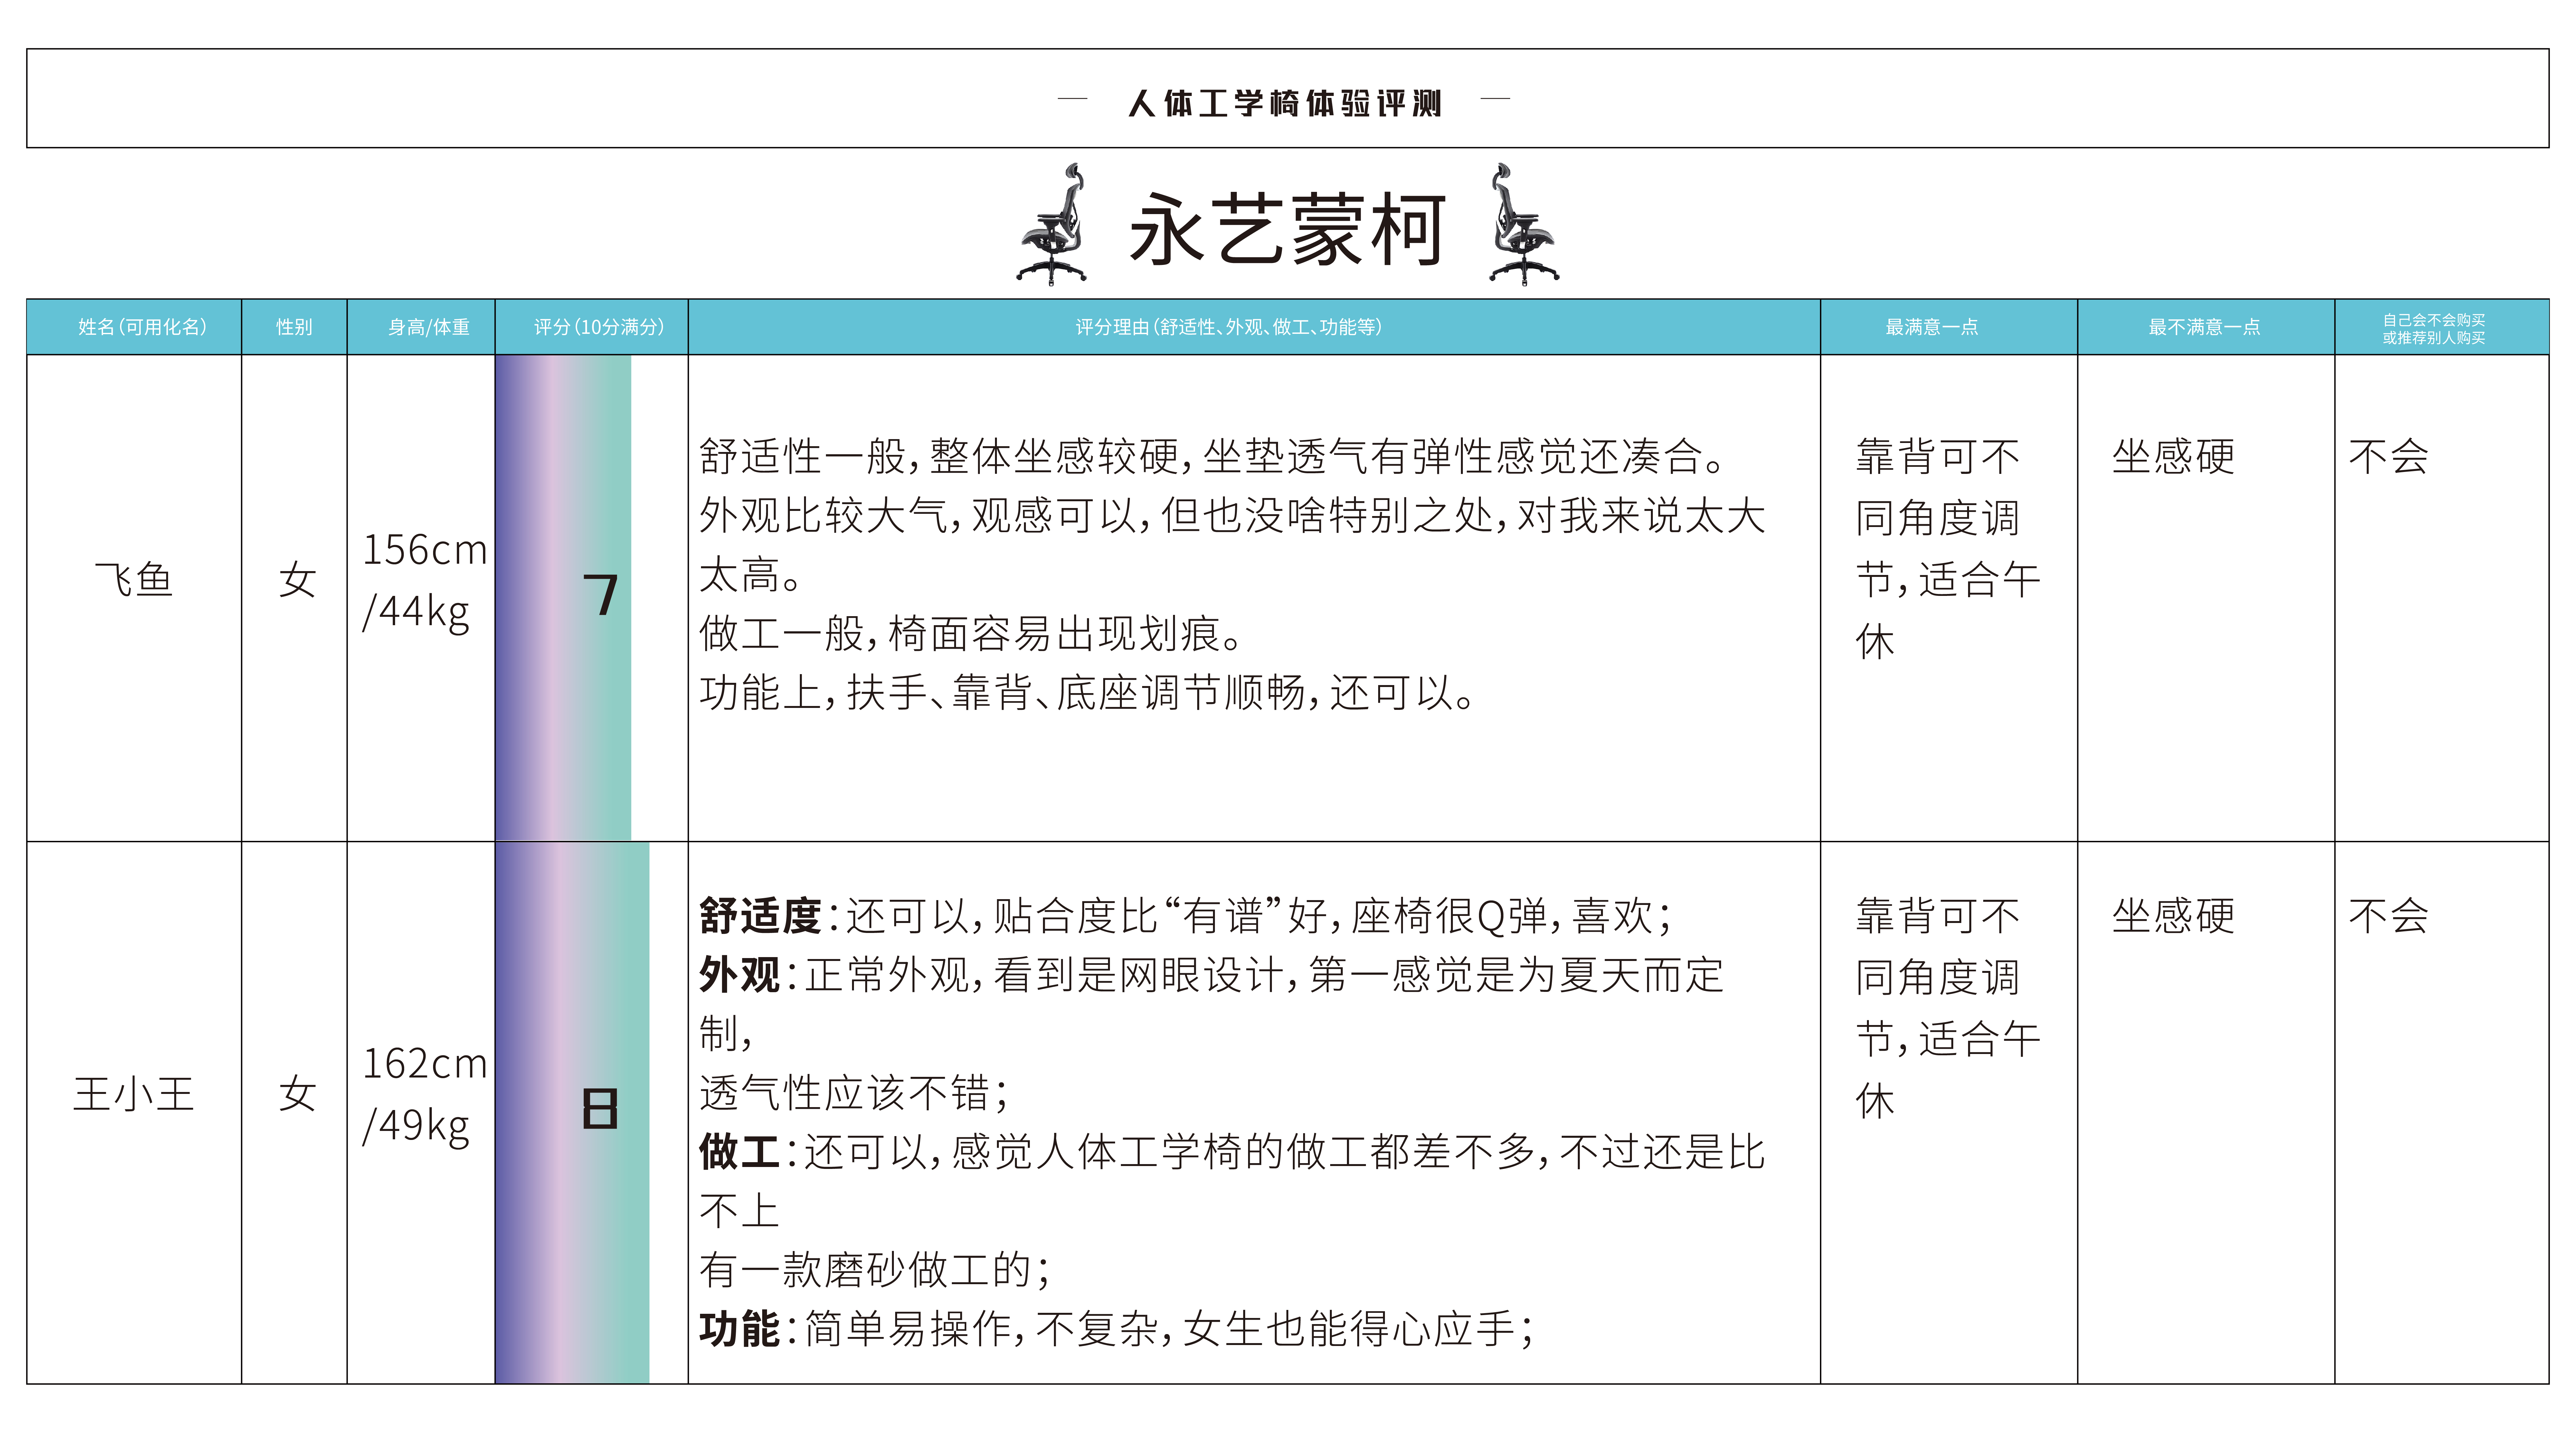Select the 评分理由 column header
This screenshot has width=2576, height=1449.
(1254, 327)
